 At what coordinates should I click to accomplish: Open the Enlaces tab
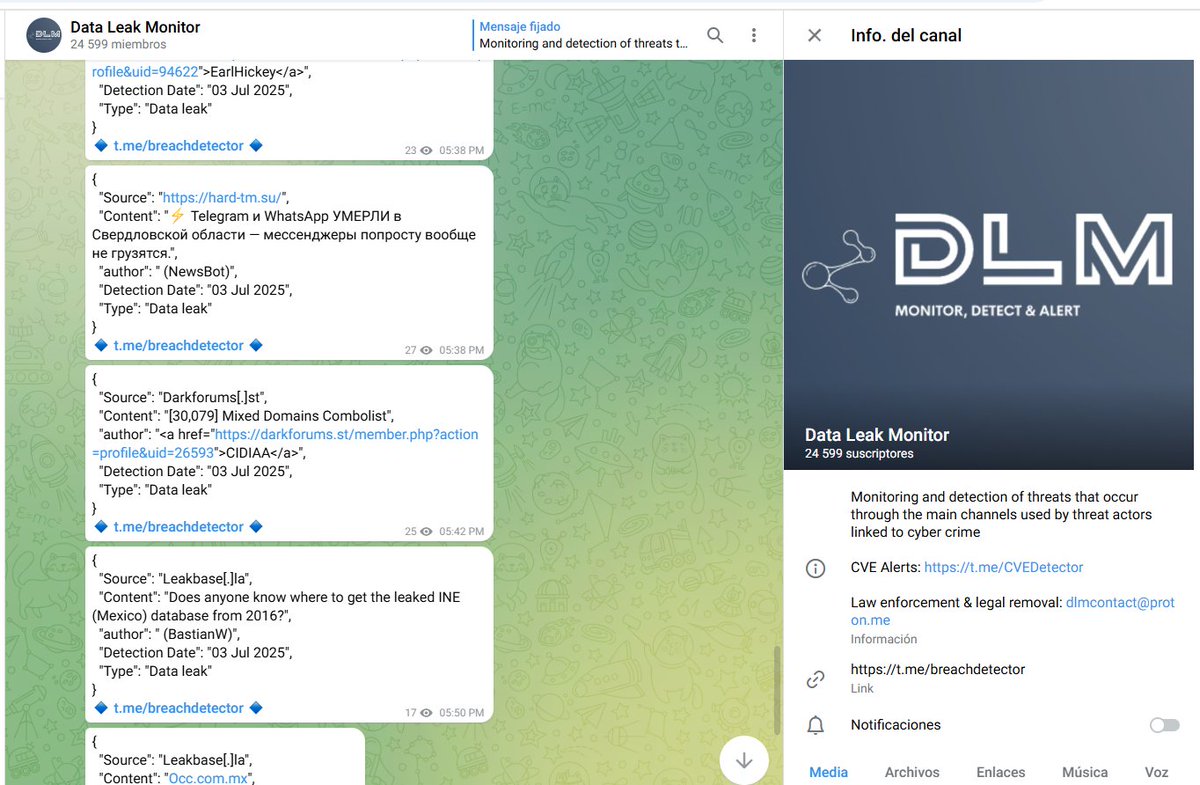pos(1001,772)
